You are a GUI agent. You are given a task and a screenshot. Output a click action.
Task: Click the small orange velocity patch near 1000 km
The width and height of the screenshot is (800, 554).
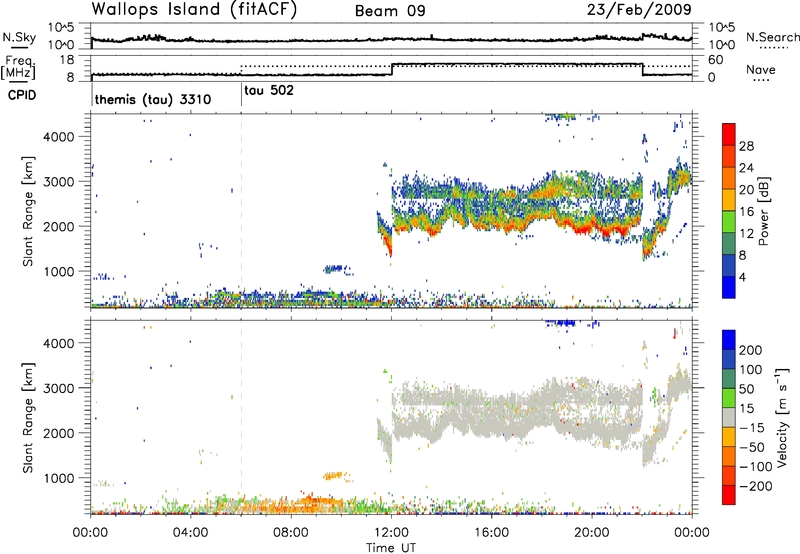click(x=336, y=476)
